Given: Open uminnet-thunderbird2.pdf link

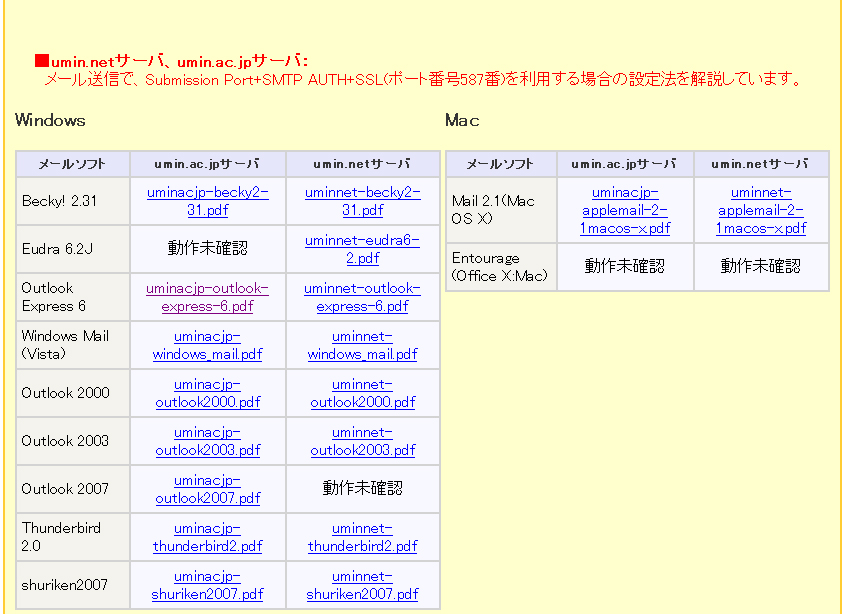Looking at the screenshot, I should click(x=363, y=537).
